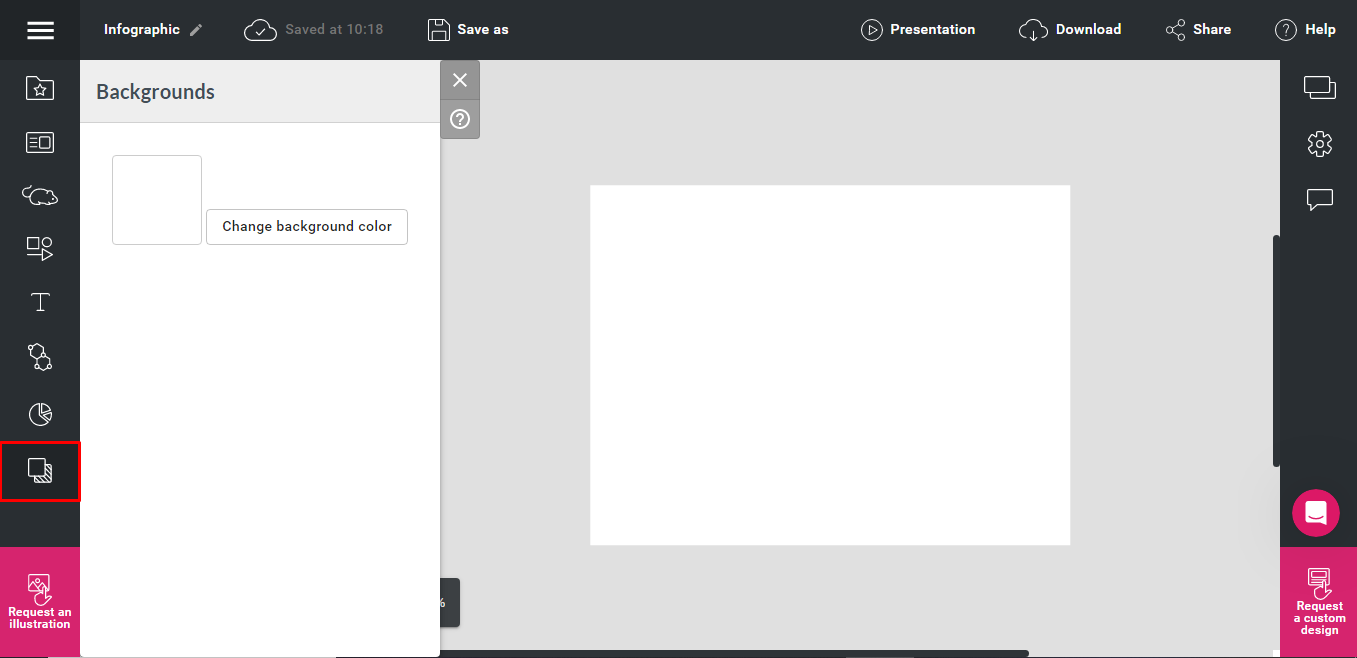Viewport: 1357px width, 658px height.
Task: Open the settings gear on right sidebar
Action: (x=1319, y=144)
